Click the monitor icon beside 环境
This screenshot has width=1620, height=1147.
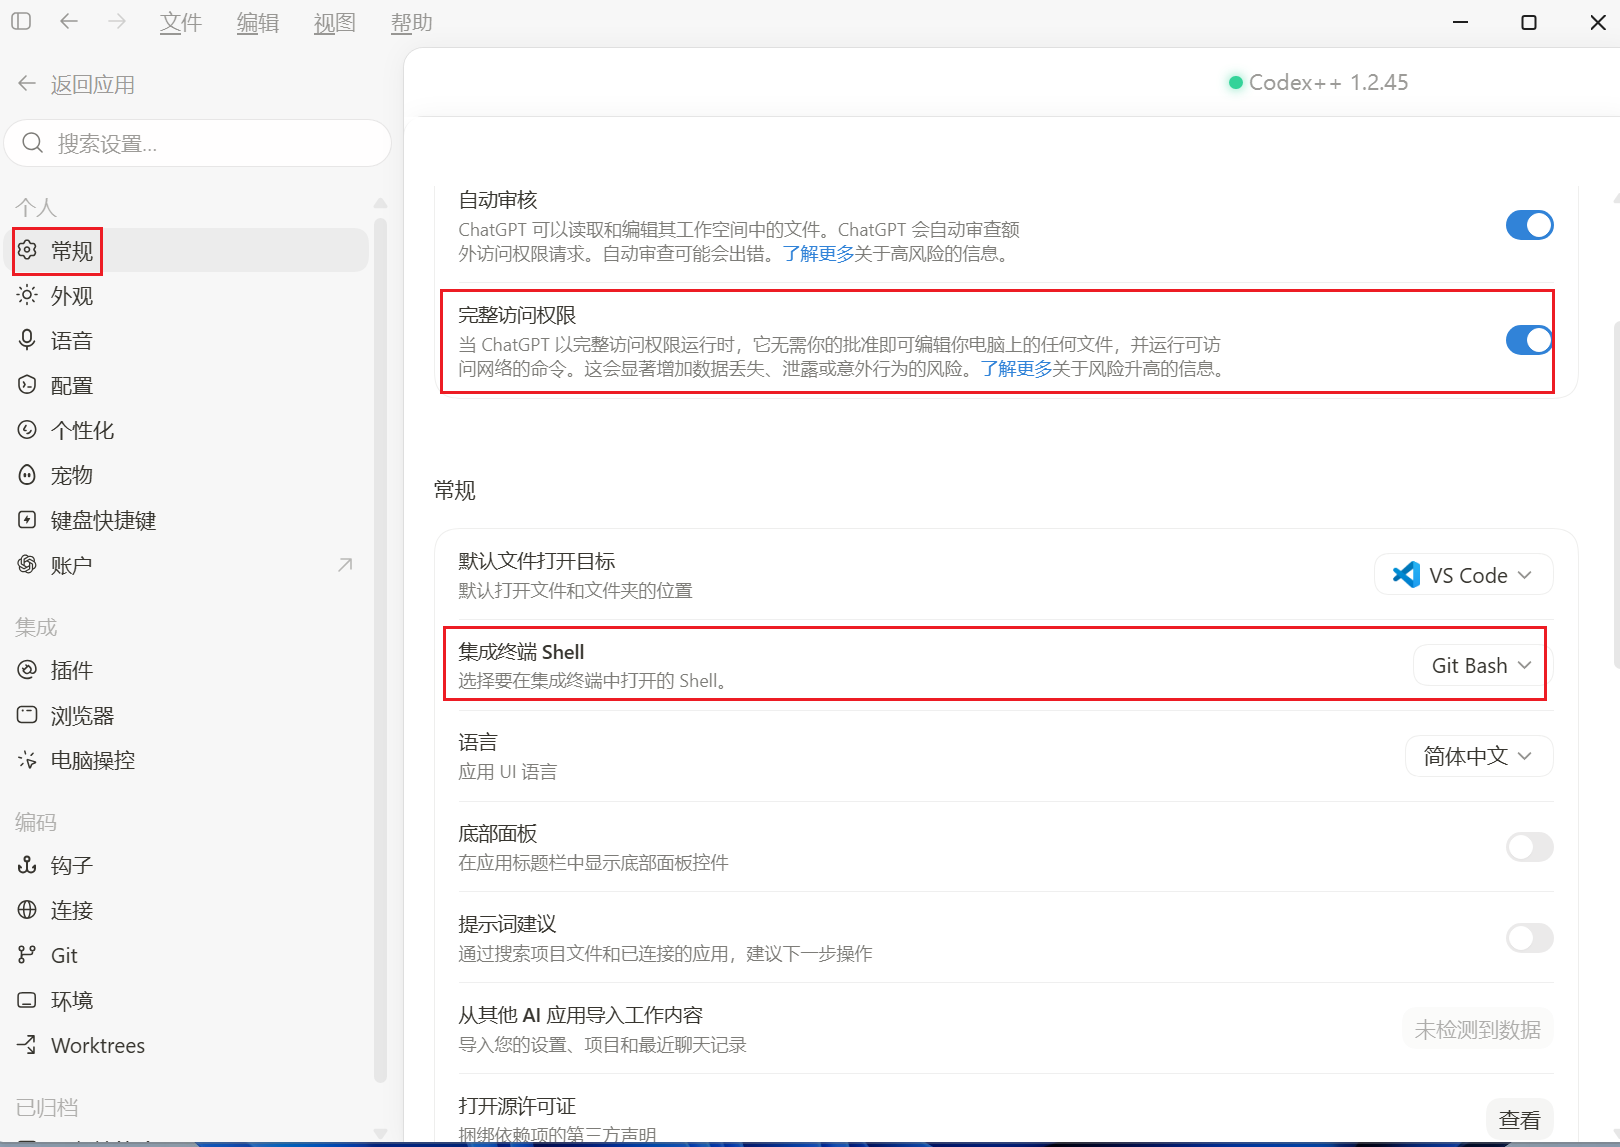[x=27, y=1000]
